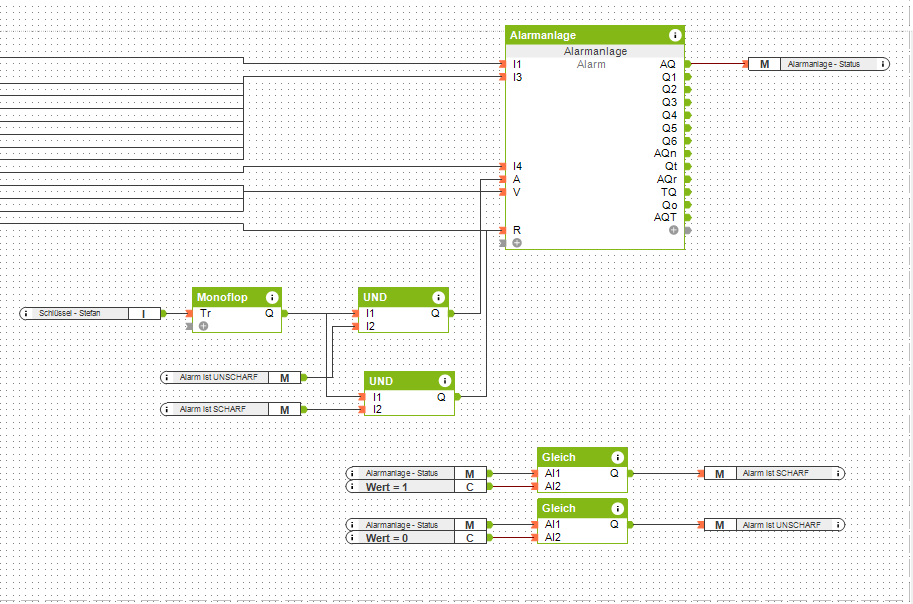
Task: Click plus icon under Tr in Monoflop block
Action: pyautogui.click(x=203, y=326)
